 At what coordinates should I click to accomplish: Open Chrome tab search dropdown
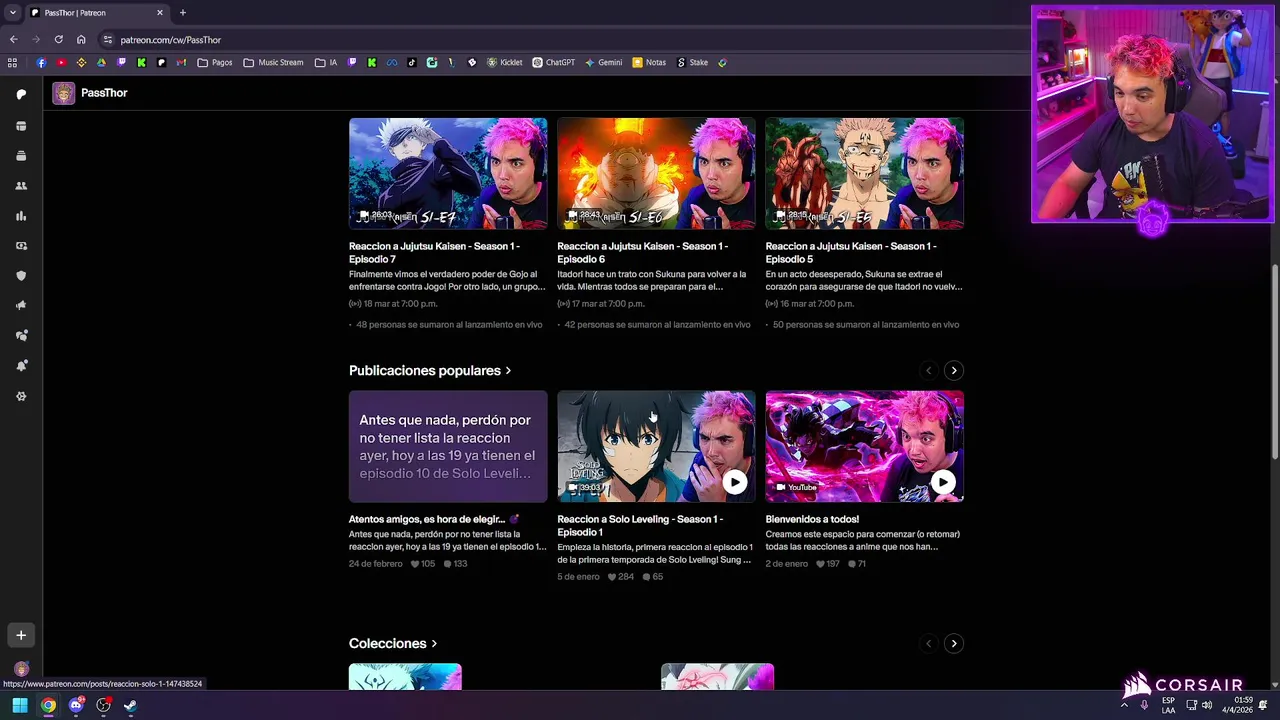[12, 13]
